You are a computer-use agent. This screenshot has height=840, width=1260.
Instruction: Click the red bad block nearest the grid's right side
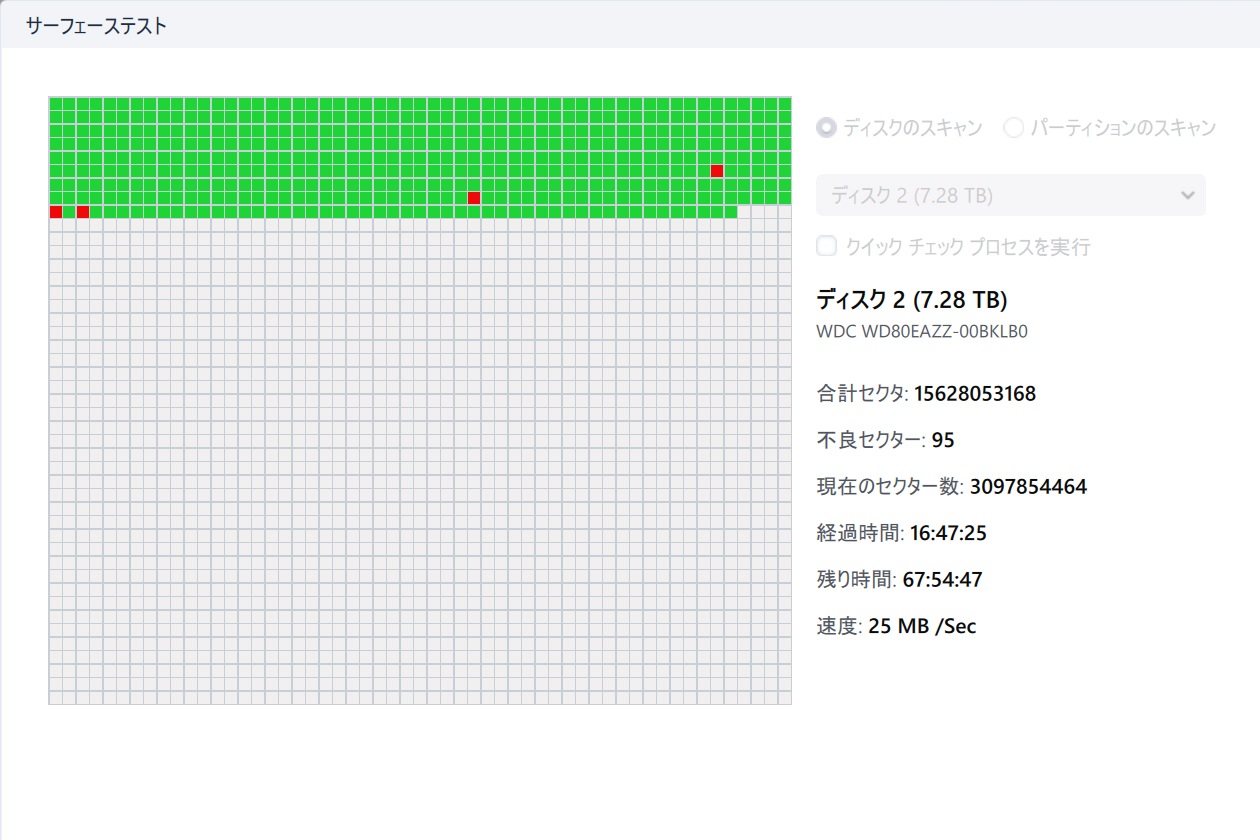point(717,171)
